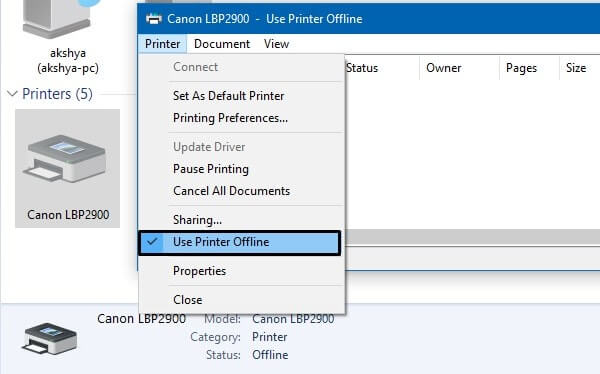Click the Category value Printer
600x374 pixels.
[x=269, y=337]
